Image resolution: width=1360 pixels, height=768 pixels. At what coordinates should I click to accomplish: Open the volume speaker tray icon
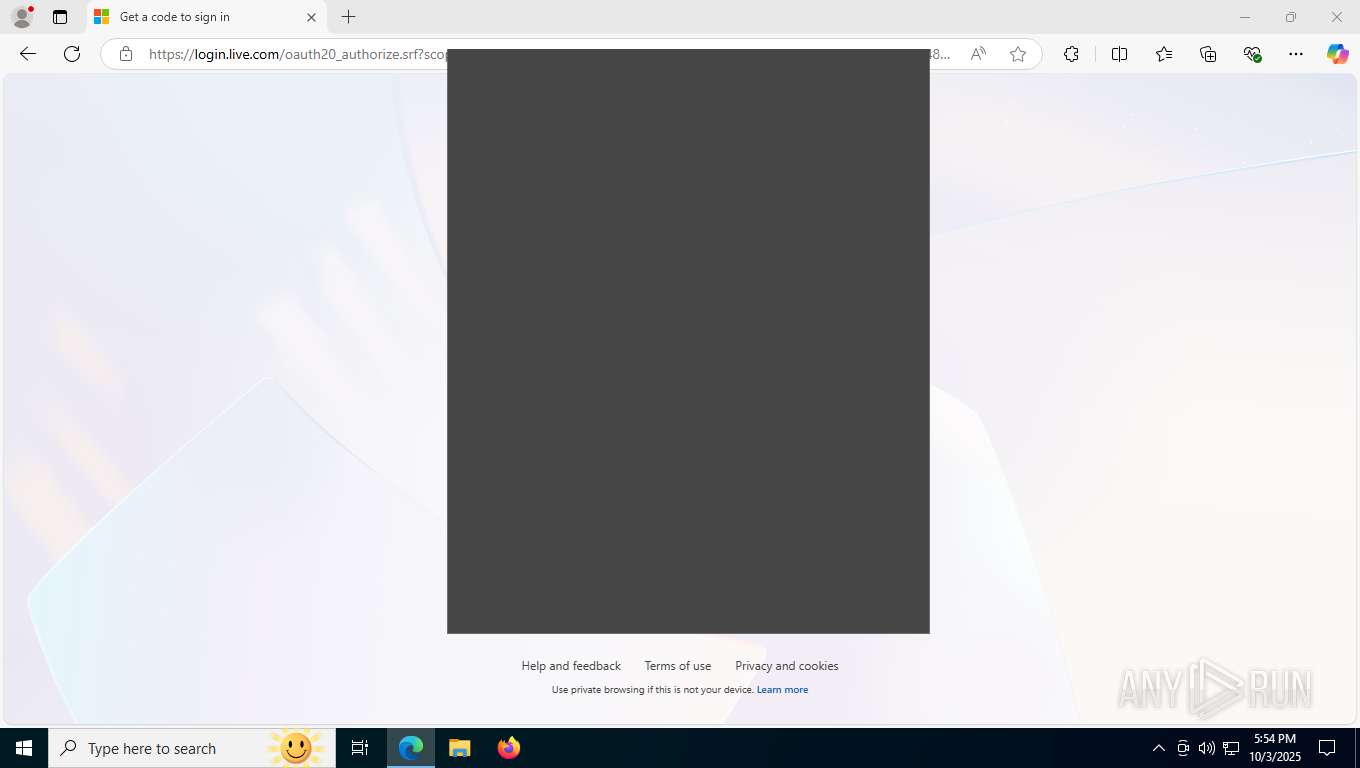(1207, 748)
